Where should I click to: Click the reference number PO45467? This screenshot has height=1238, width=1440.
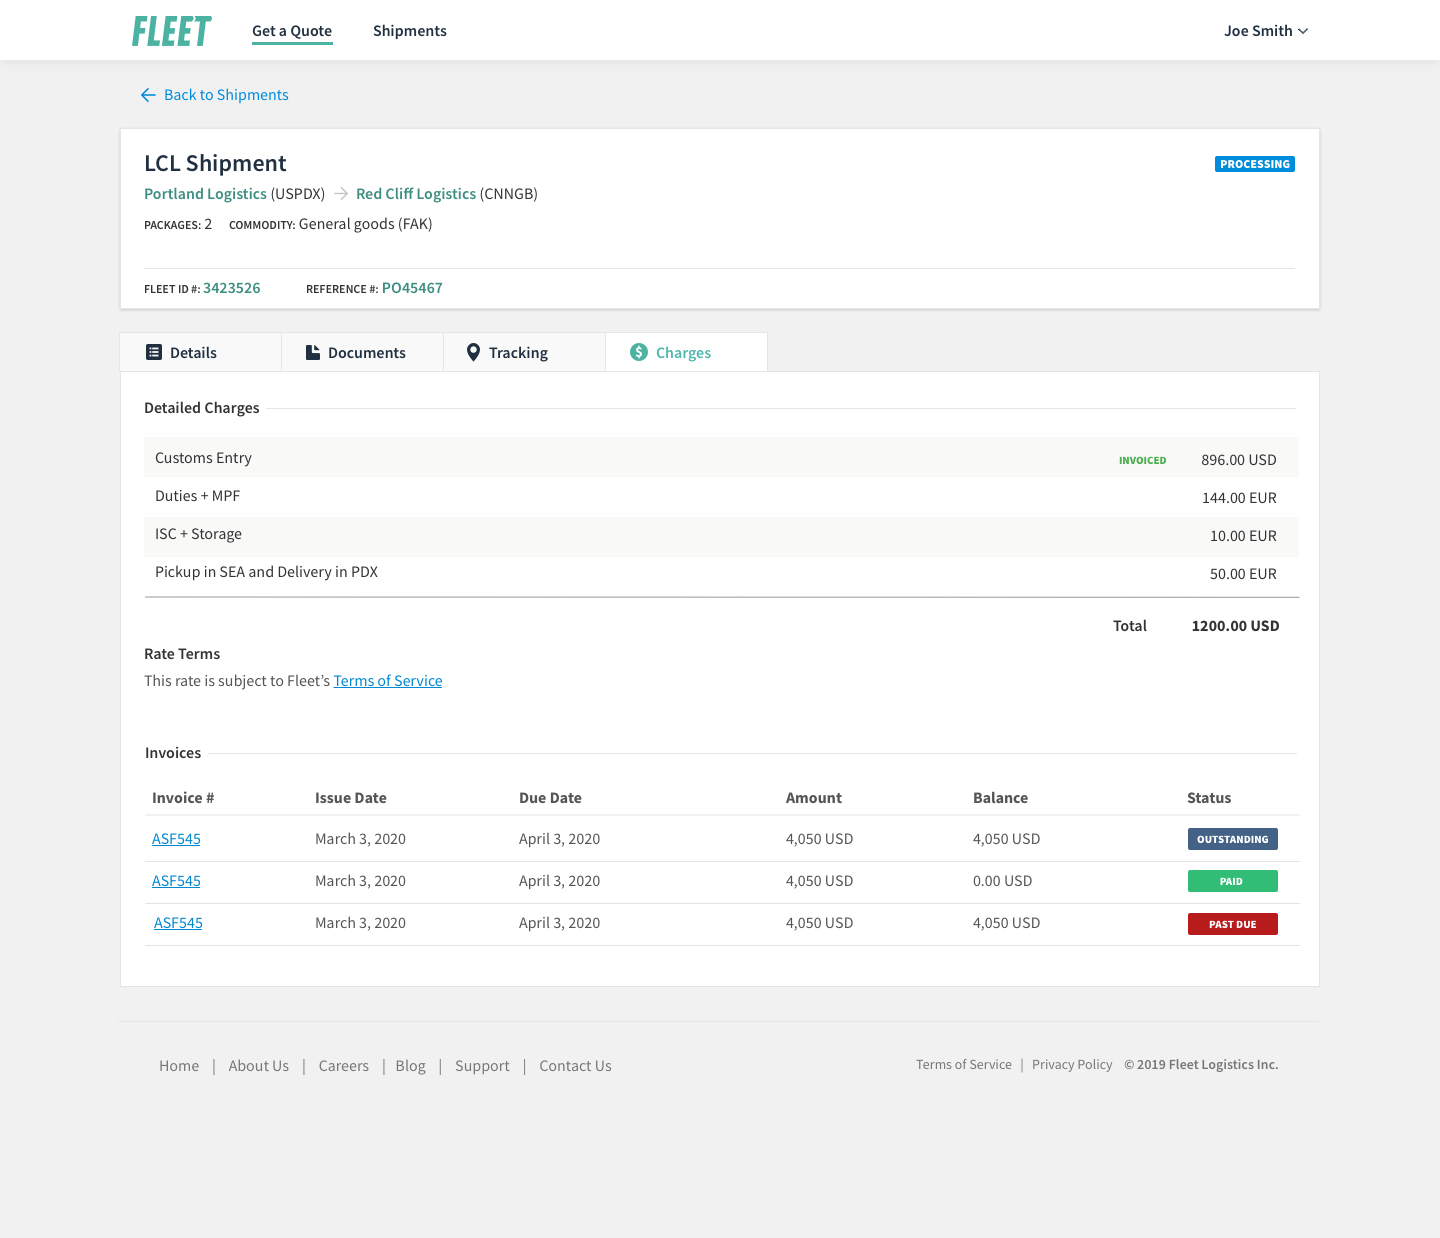click(412, 288)
